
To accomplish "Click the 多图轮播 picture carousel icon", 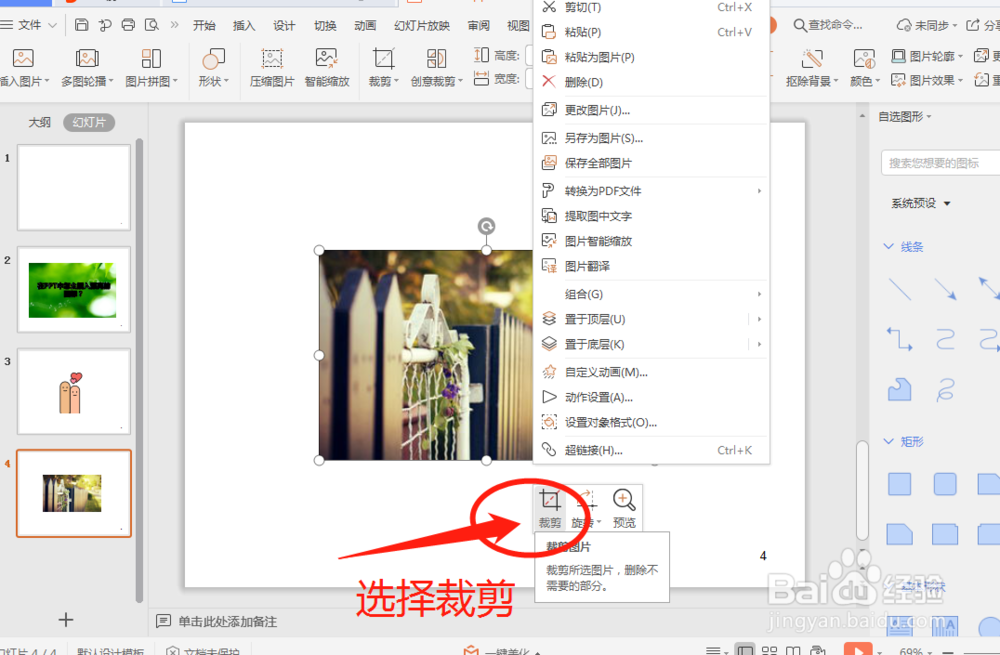I will click(86, 57).
